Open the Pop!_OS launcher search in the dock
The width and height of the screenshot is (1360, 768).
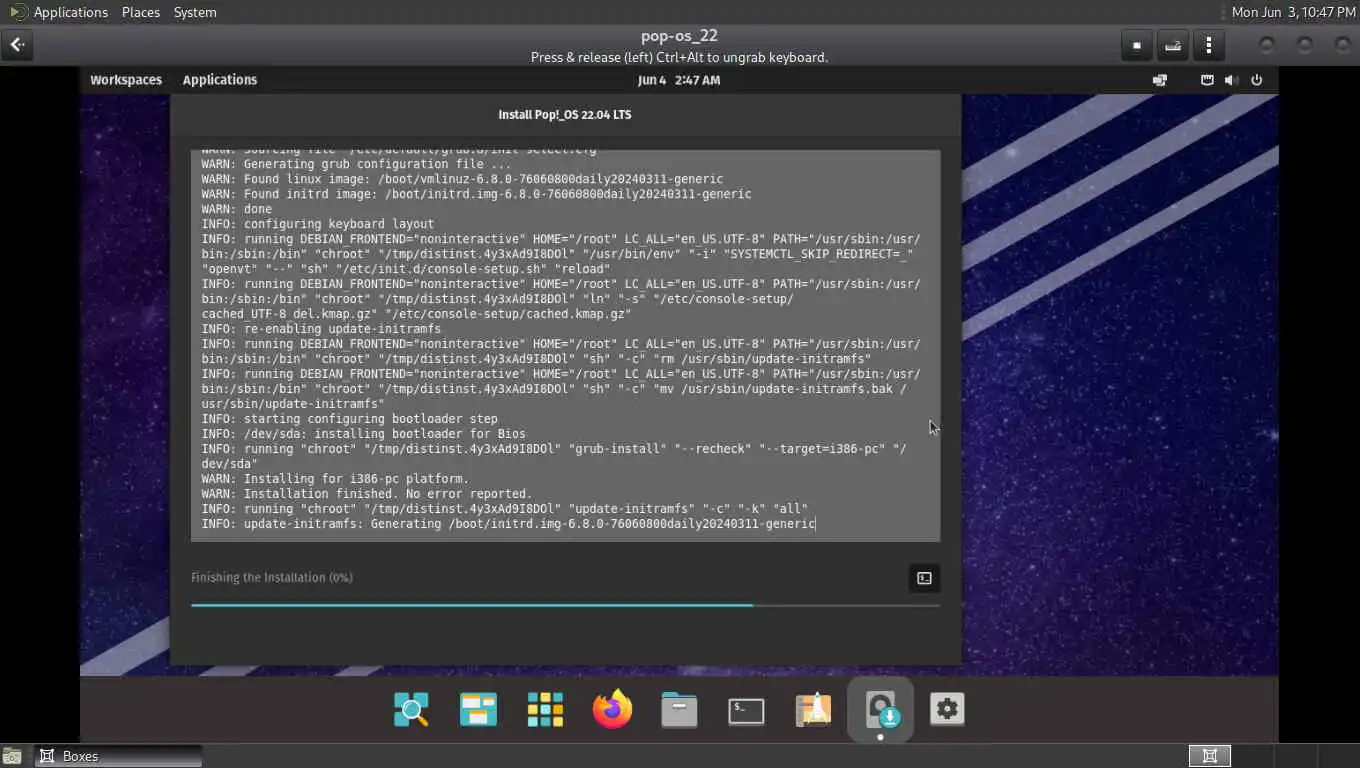coord(411,709)
